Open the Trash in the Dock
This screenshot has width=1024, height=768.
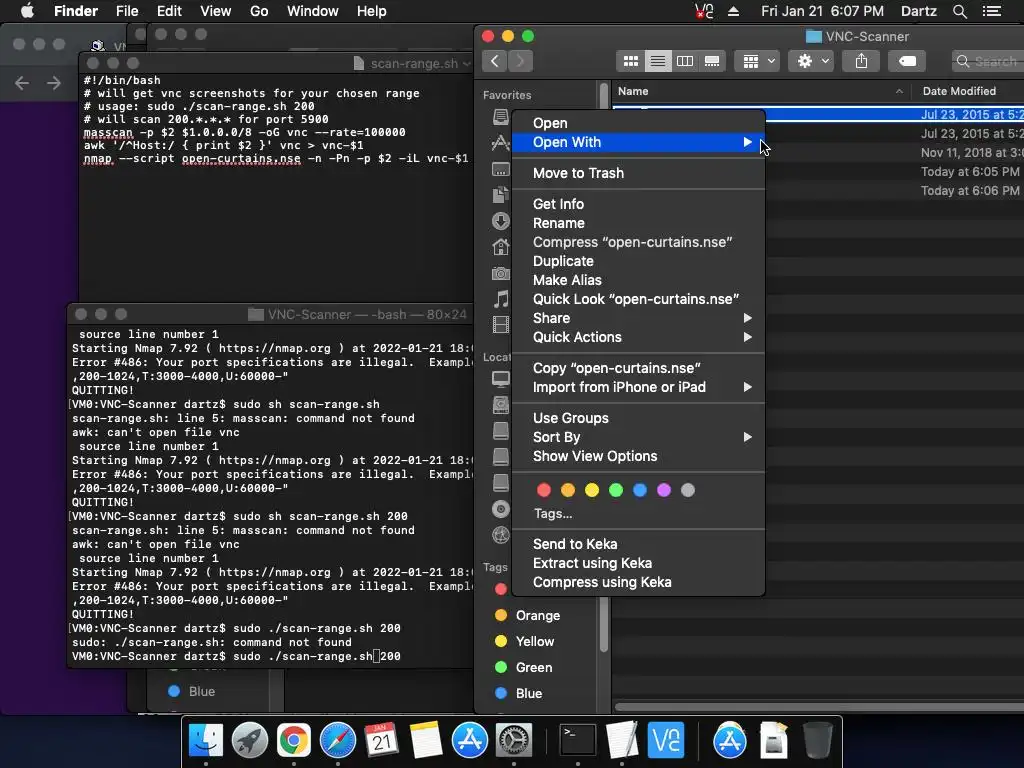pos(817,741)
